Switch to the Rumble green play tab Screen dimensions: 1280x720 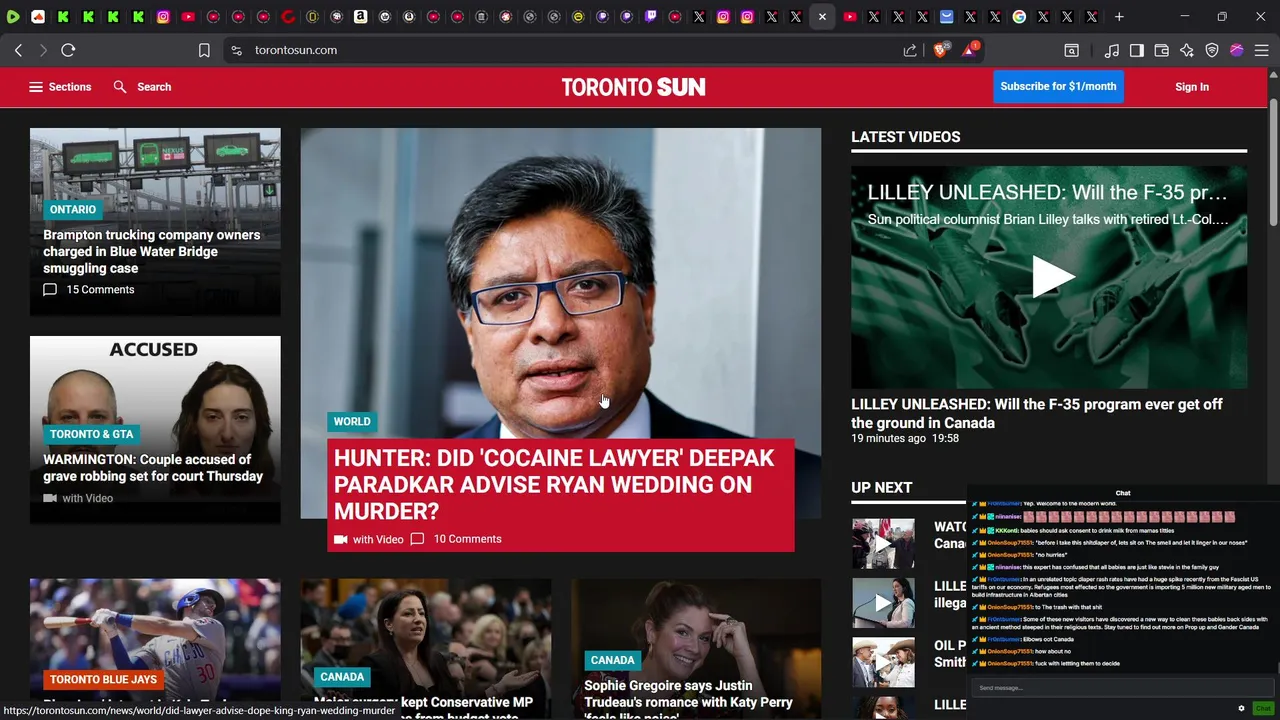click(13, 17)
